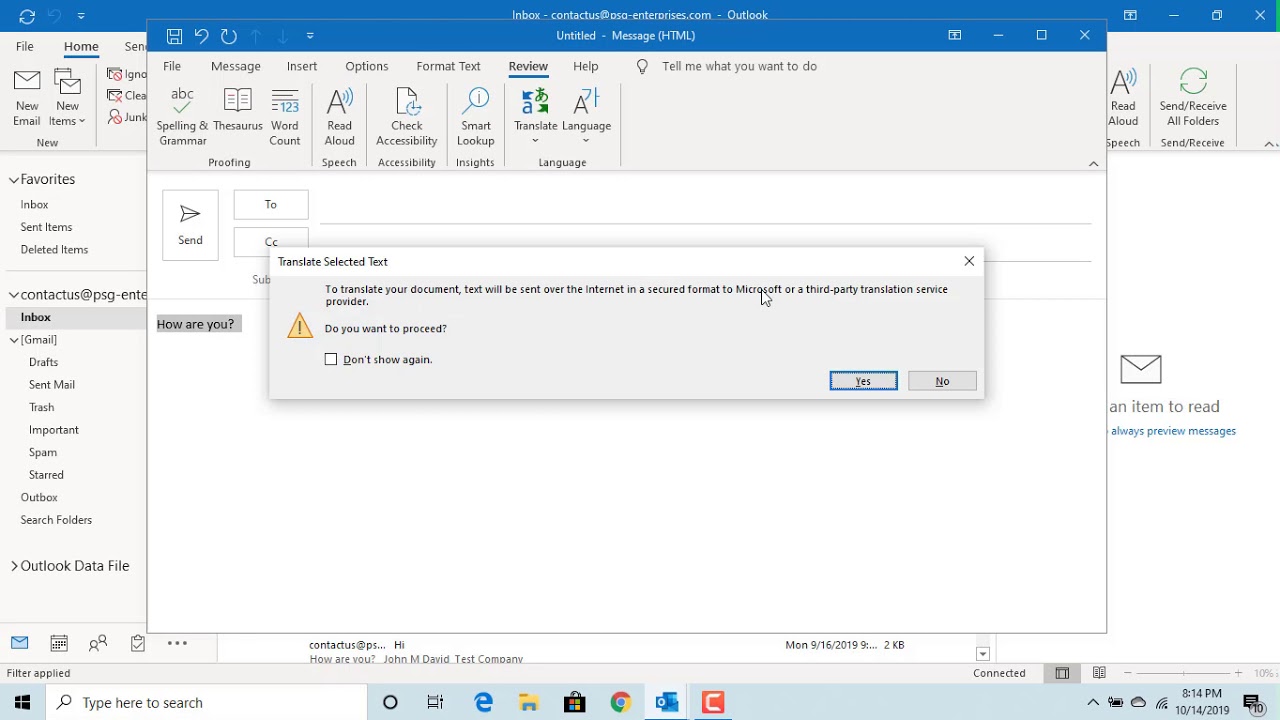Image resolution: width=1280 pixels, height=720 pixels.
Task: Click the Send button icon
Action: click(x=190, y=213)
